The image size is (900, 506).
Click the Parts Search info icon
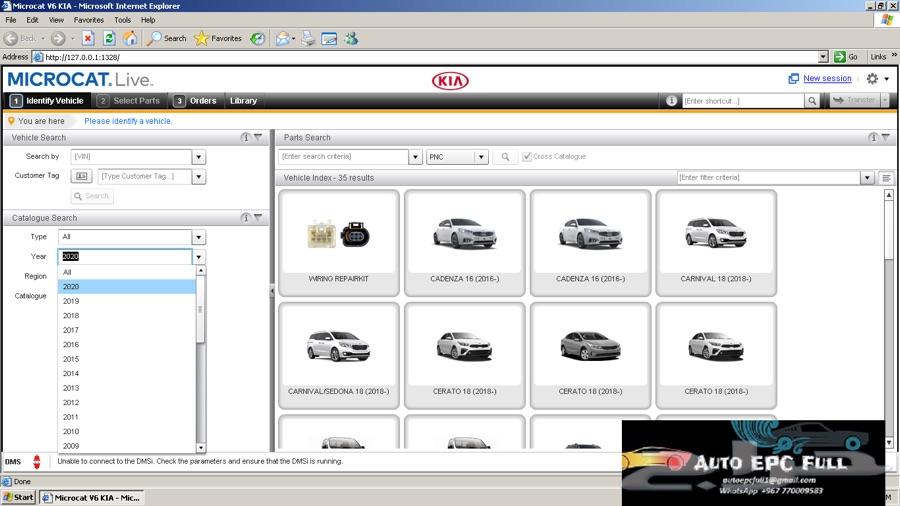pyautogui.click(x=873, y=137)
